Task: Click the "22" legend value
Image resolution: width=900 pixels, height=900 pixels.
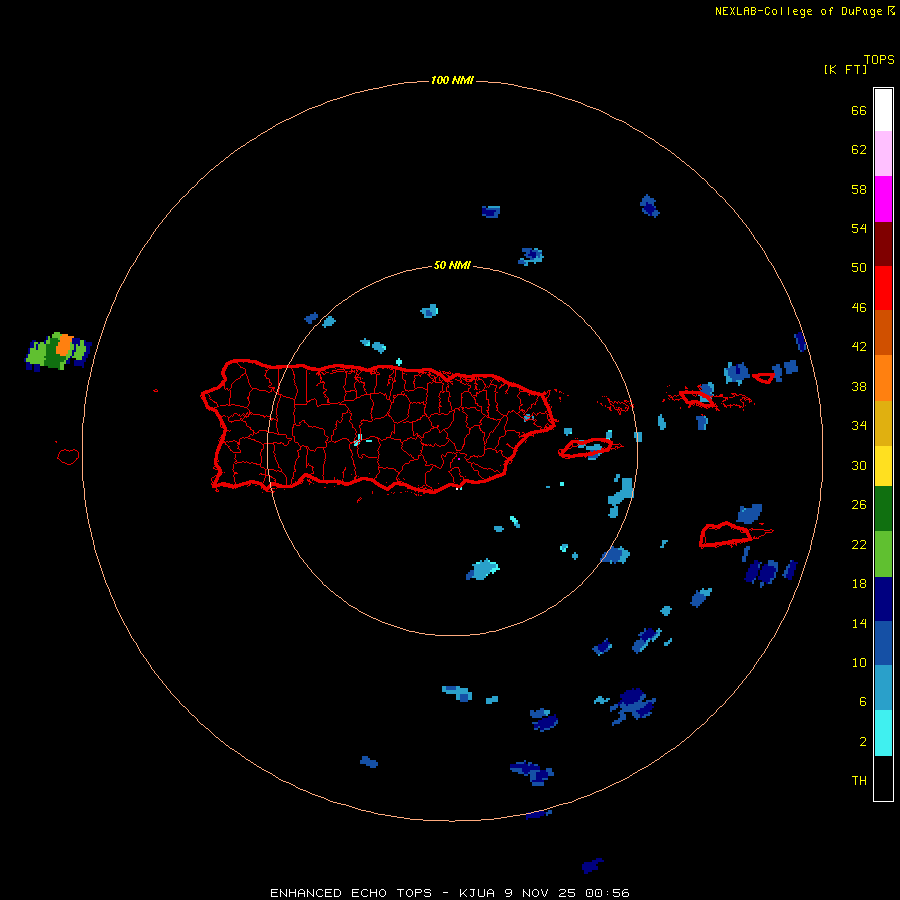Action: click(x=859, y=544)
